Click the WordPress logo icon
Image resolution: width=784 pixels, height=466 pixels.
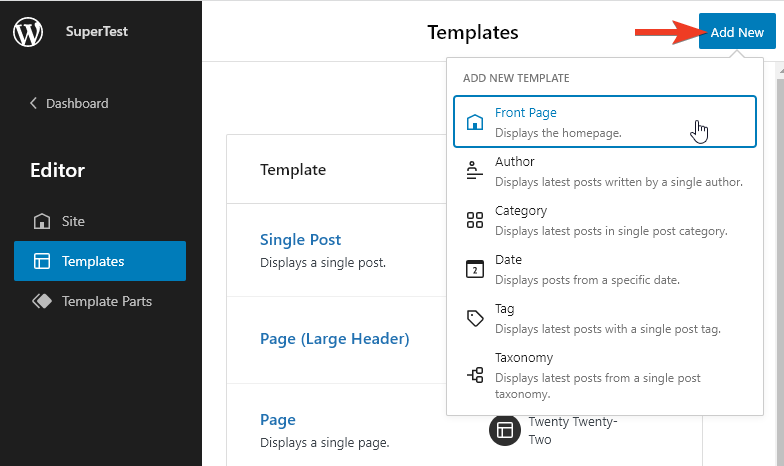point(28,32)
